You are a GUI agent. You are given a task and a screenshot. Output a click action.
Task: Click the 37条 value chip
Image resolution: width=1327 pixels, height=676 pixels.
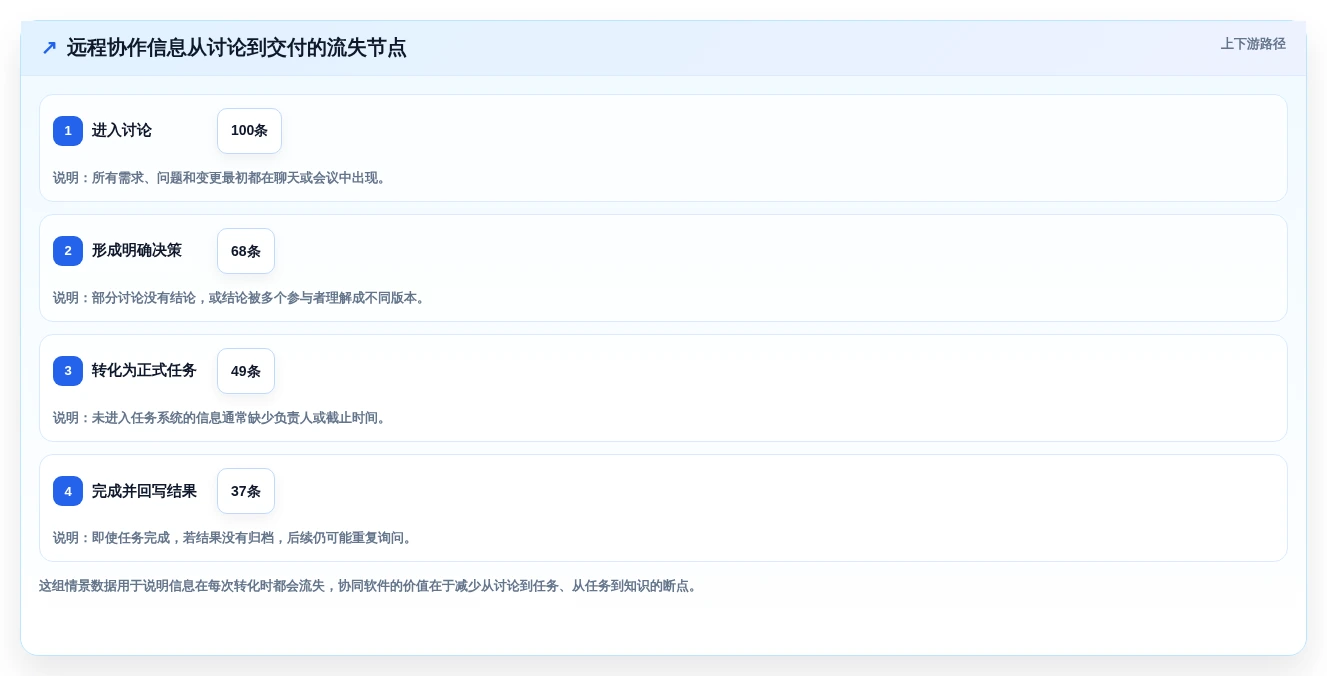point(246,491)
